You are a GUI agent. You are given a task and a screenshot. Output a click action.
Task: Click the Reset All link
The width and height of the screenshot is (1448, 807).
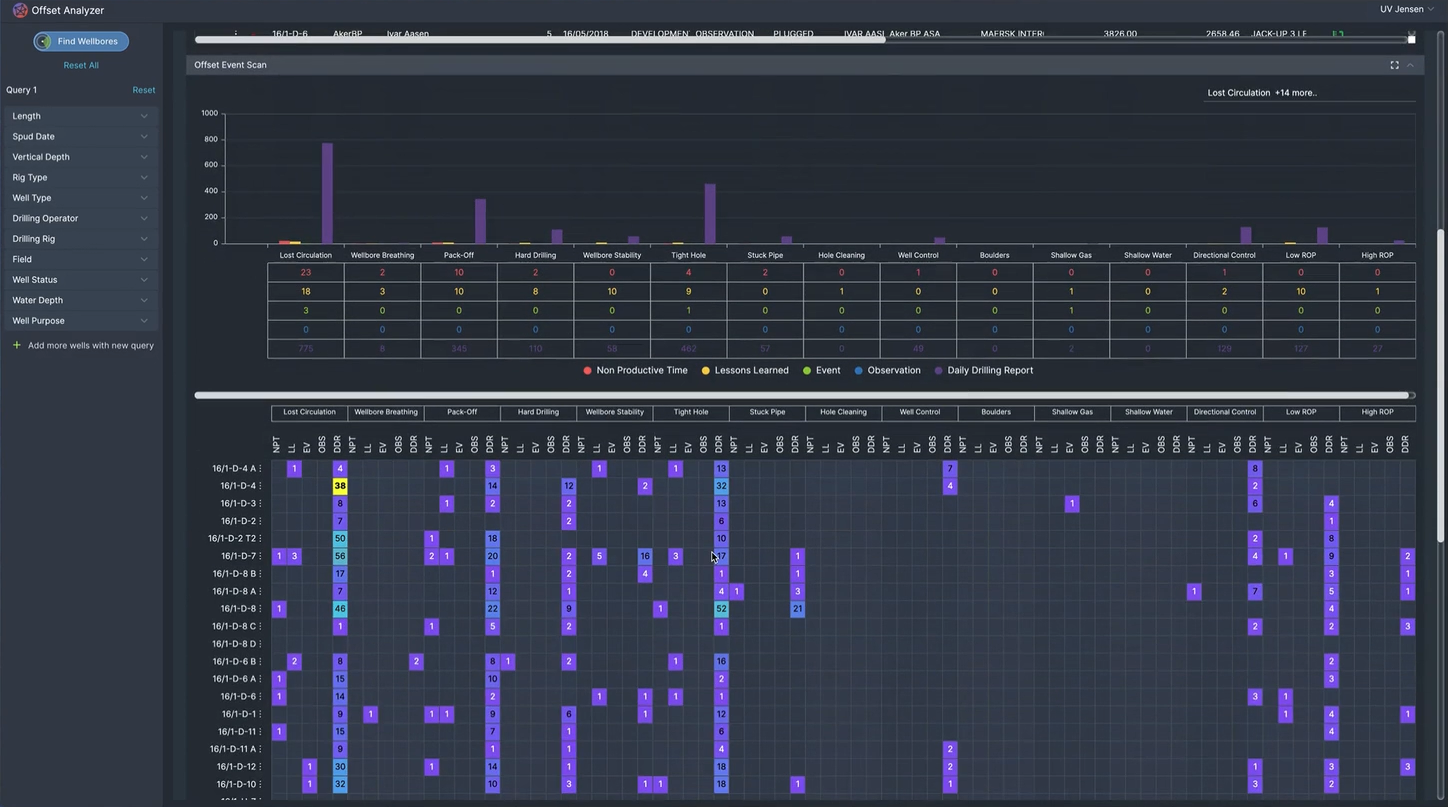tap(81, 65)
